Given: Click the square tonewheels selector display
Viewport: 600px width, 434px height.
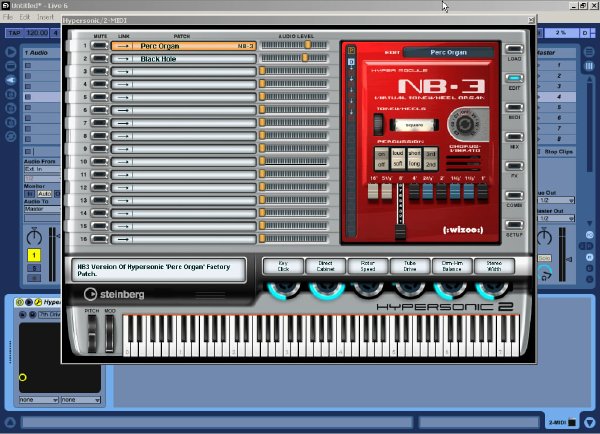Looking at the screenshot, I should 414,125.
